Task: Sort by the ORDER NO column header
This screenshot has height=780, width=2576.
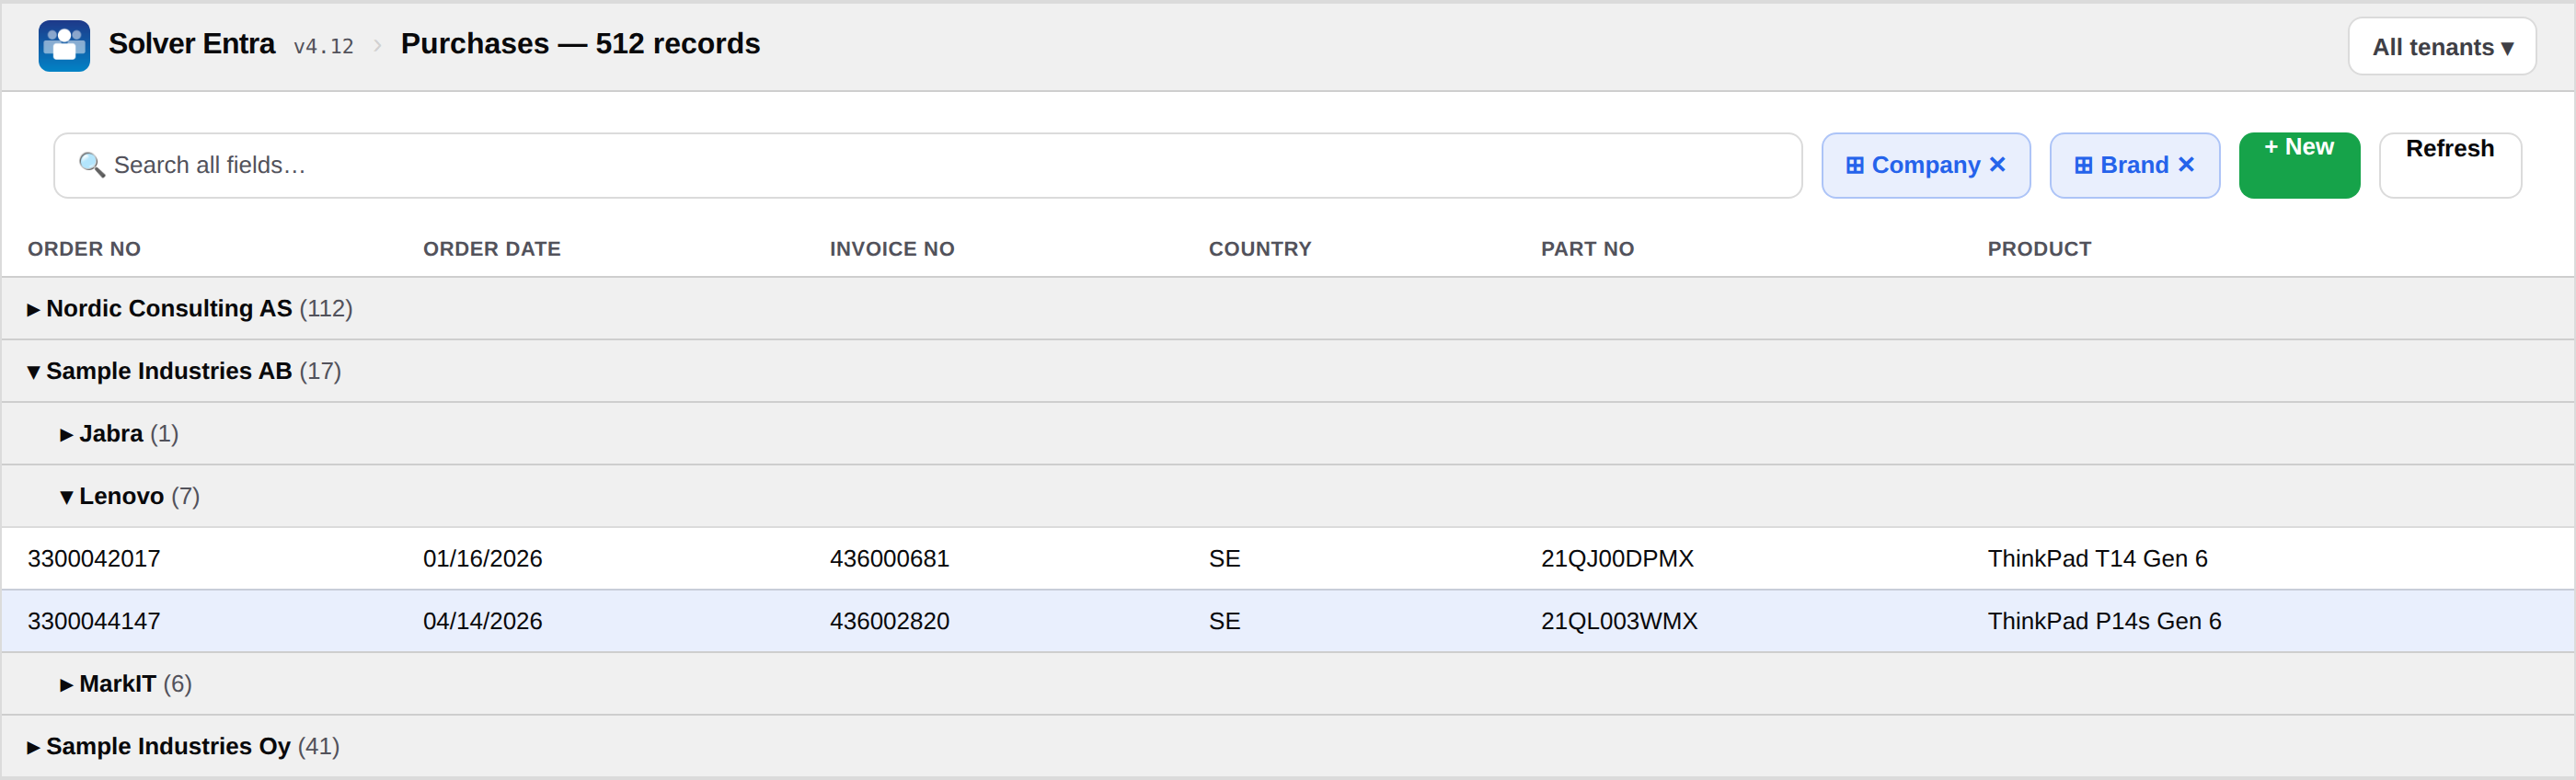Action: point(84,249)
